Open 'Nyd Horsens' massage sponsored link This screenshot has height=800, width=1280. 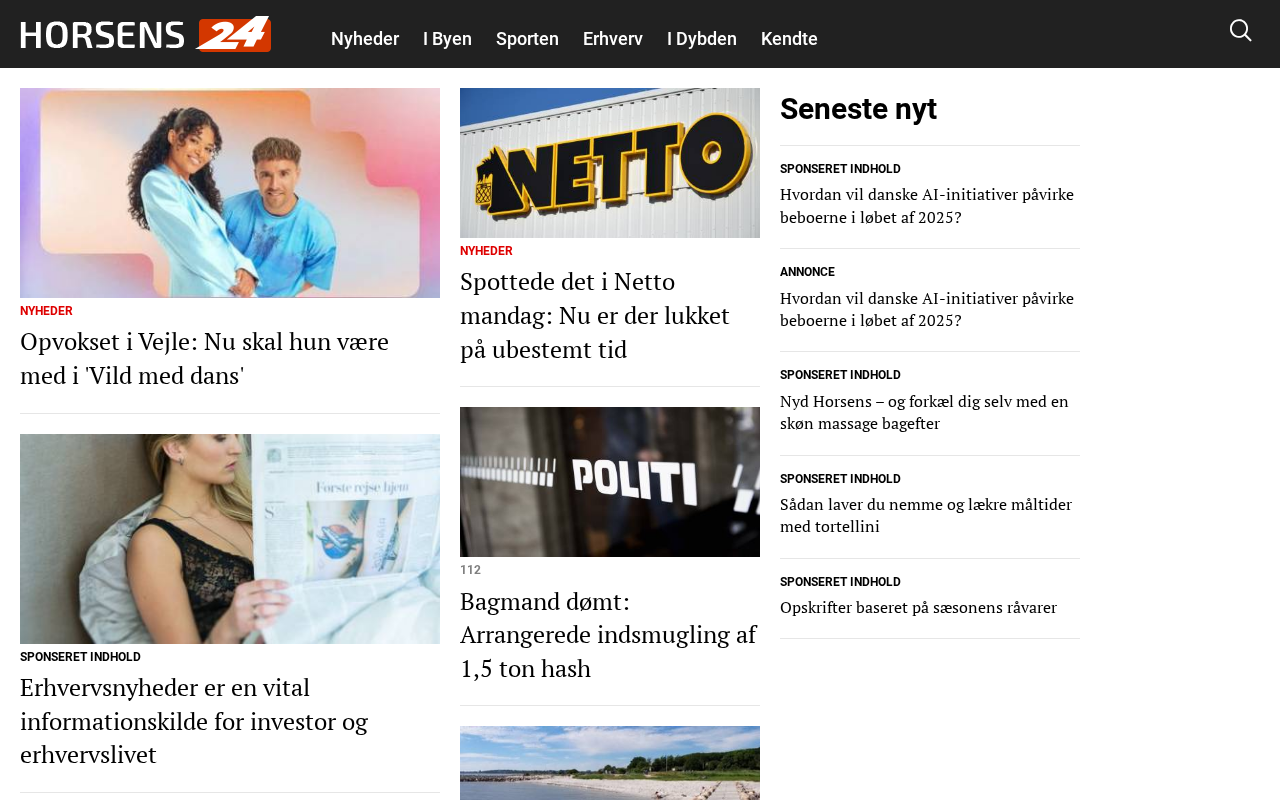pyautogui.click(x=924, y=412)
